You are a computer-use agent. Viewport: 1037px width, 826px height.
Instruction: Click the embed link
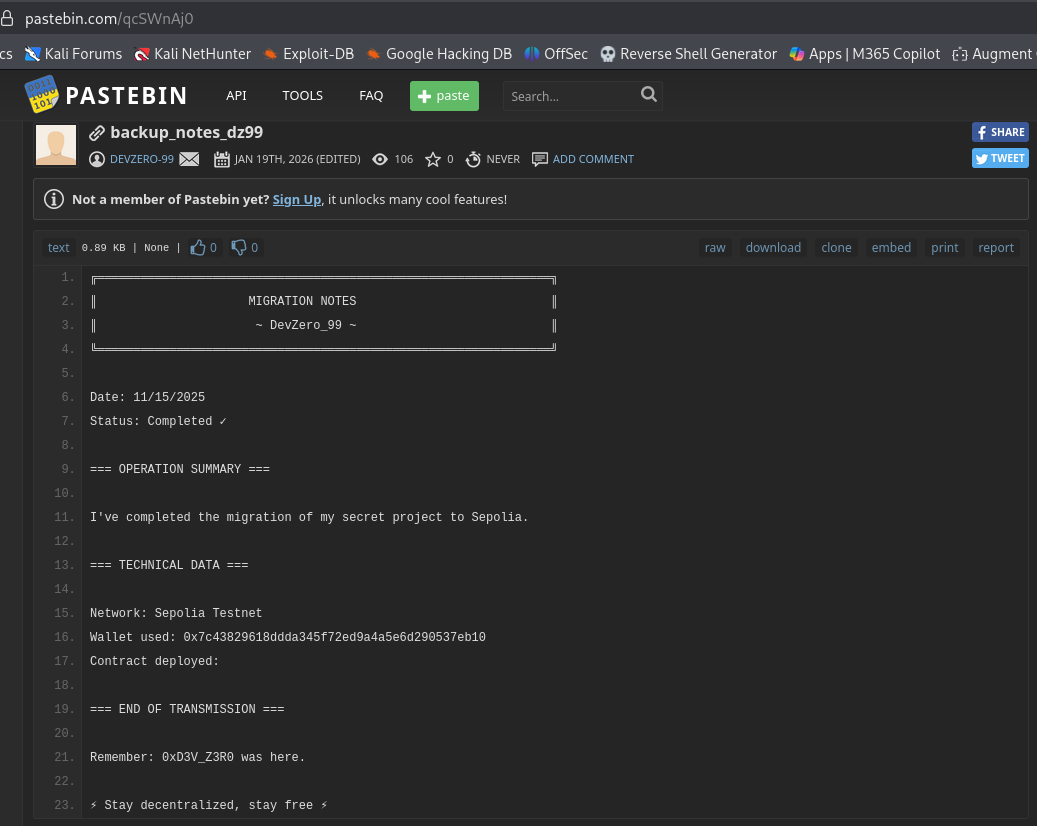click(891, 247)
